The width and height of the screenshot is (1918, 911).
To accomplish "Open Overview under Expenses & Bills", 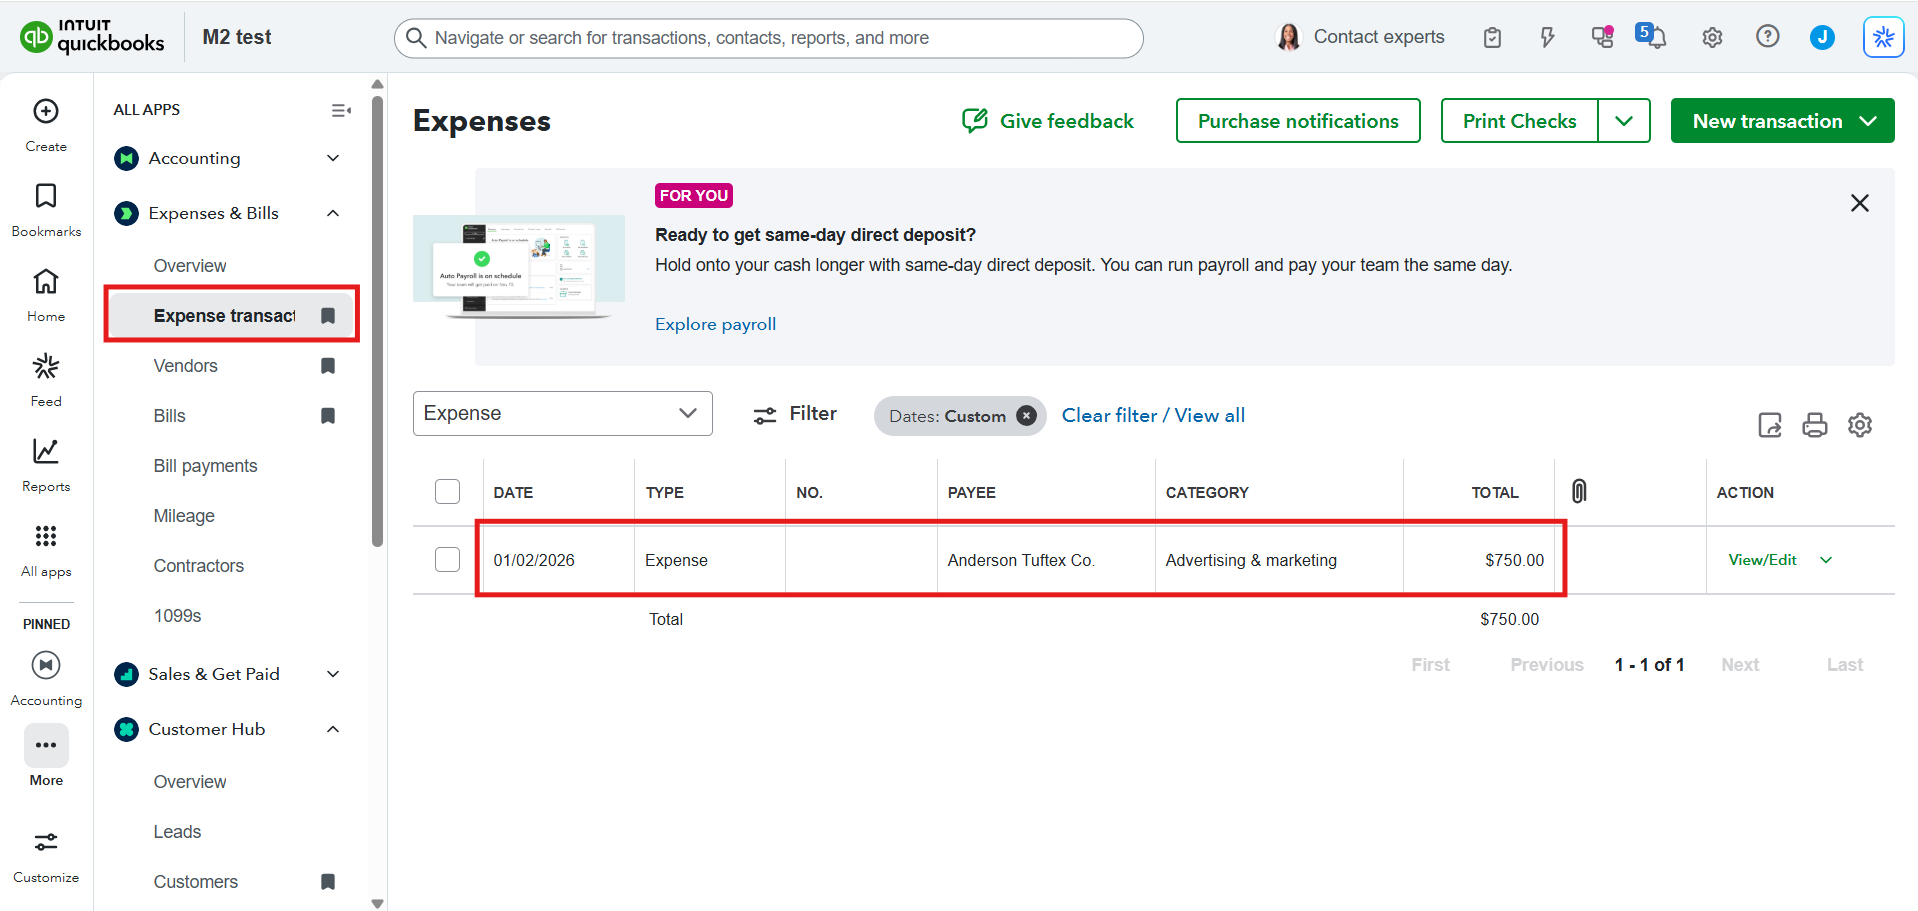I will (190, 266).
